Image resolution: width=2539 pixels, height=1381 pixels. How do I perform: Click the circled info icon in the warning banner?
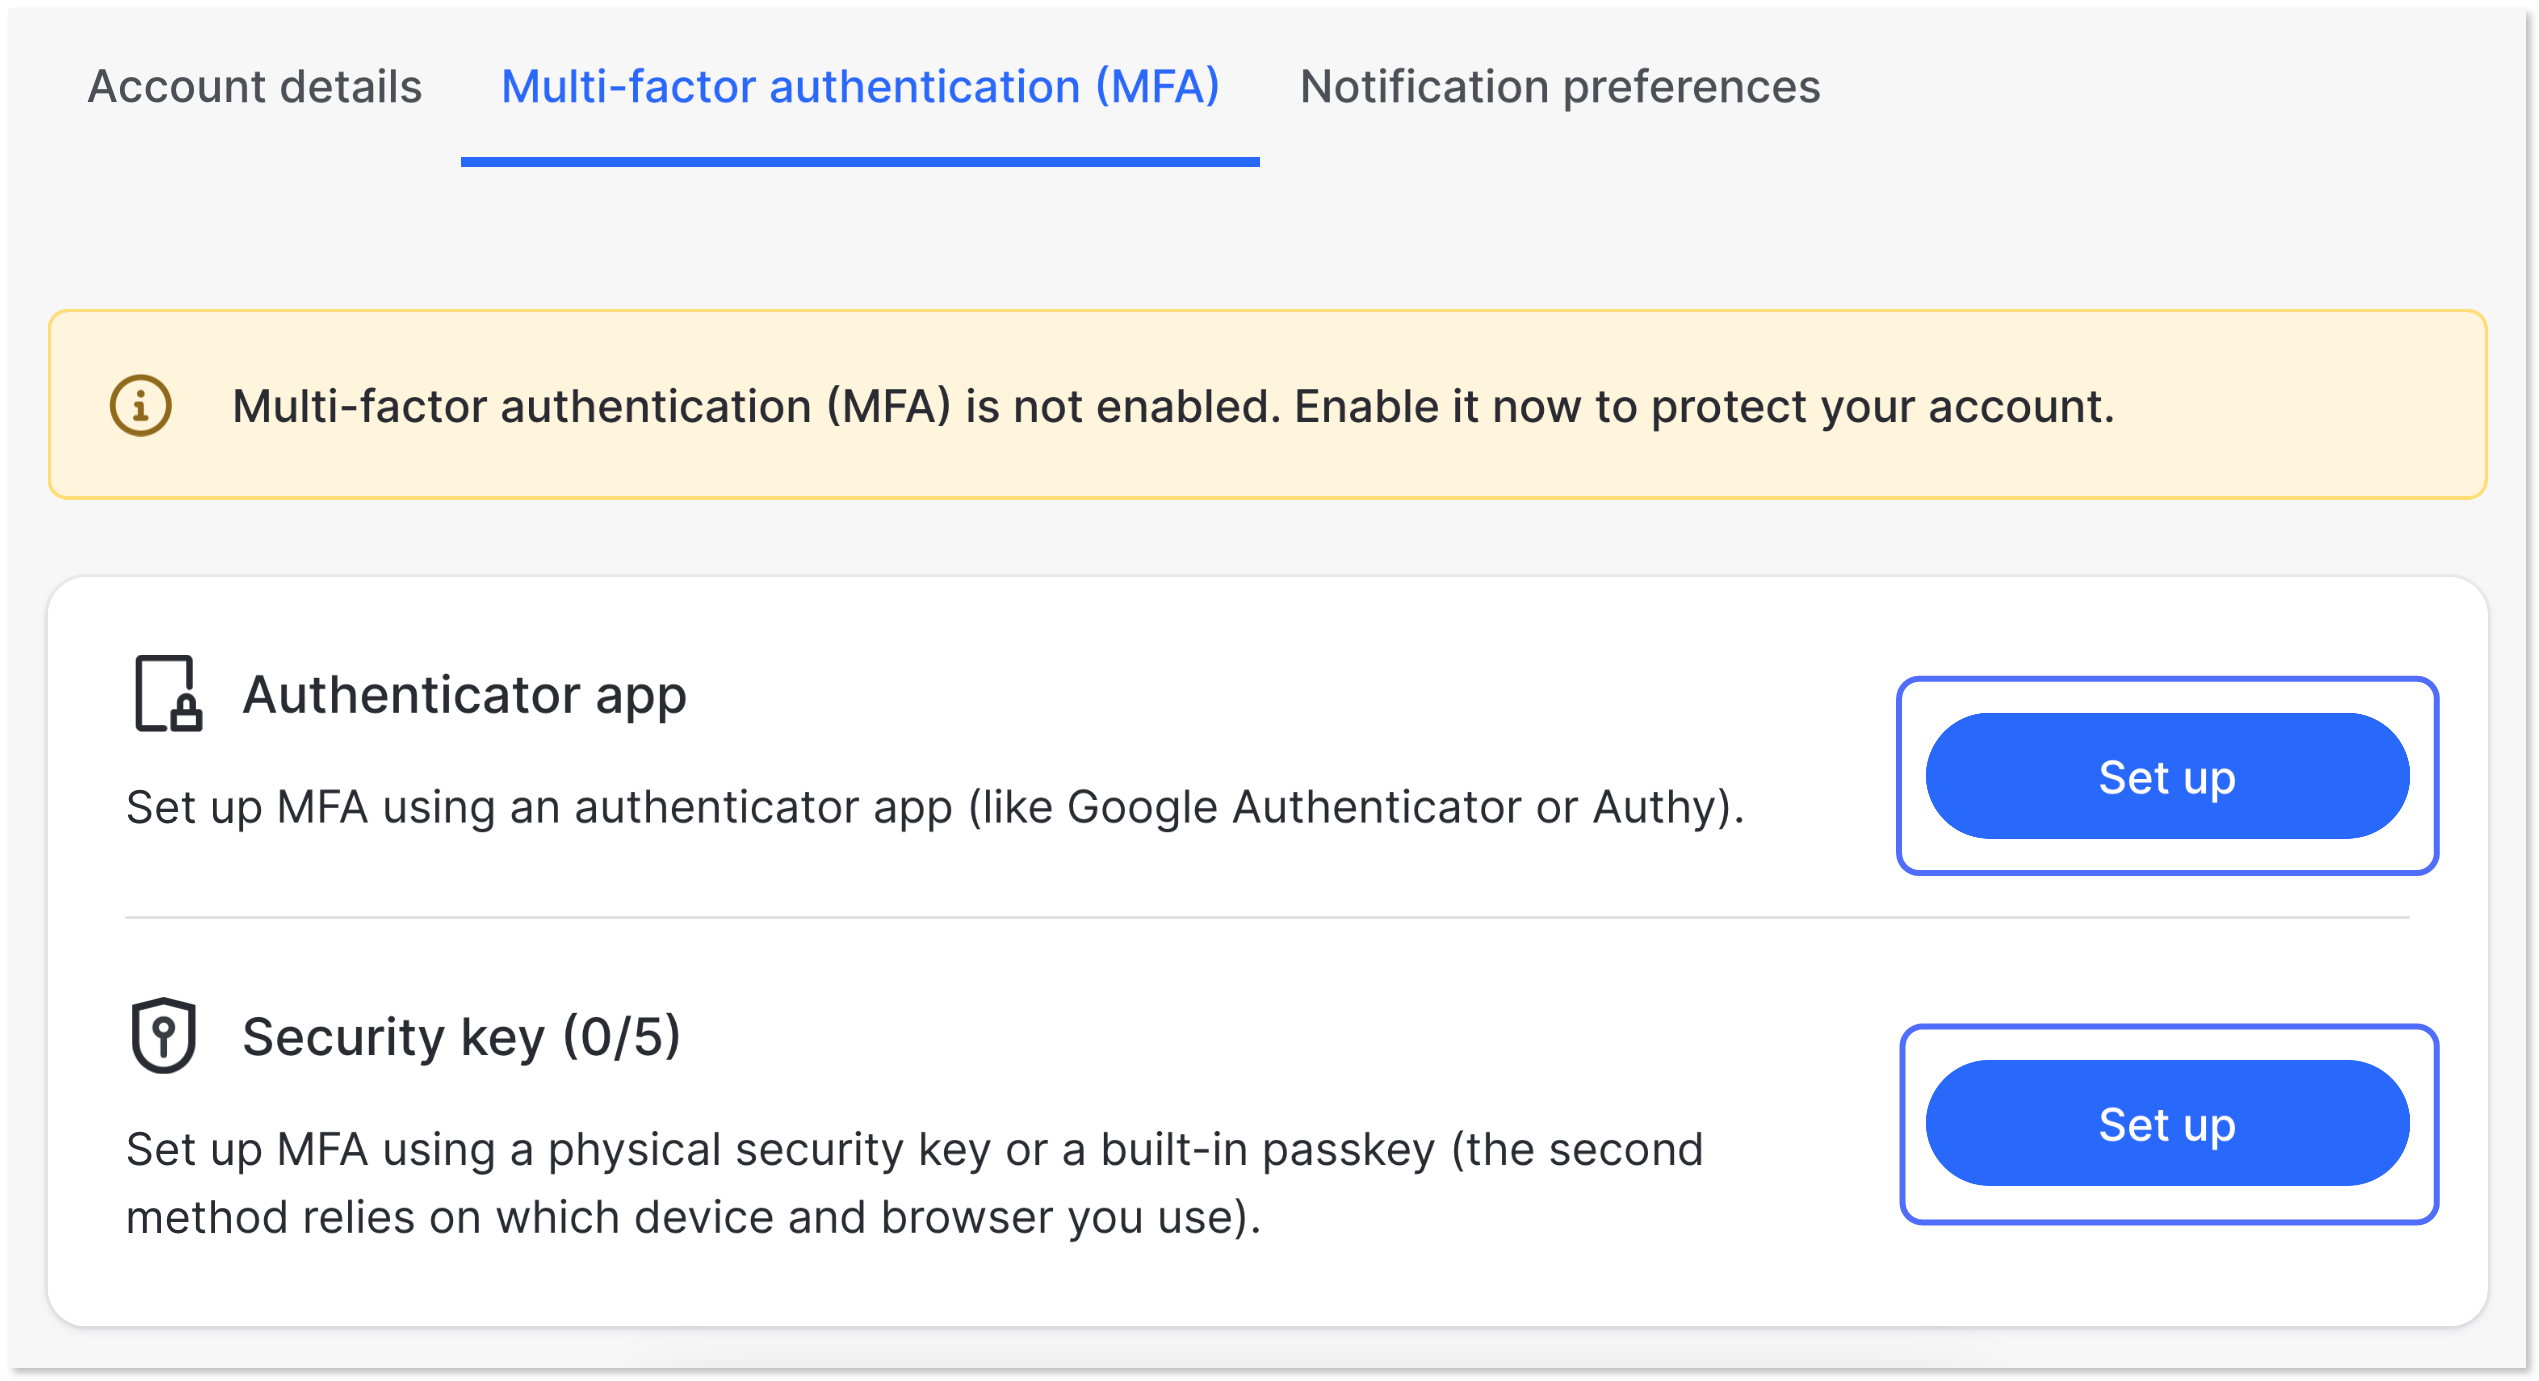(140, 406)
